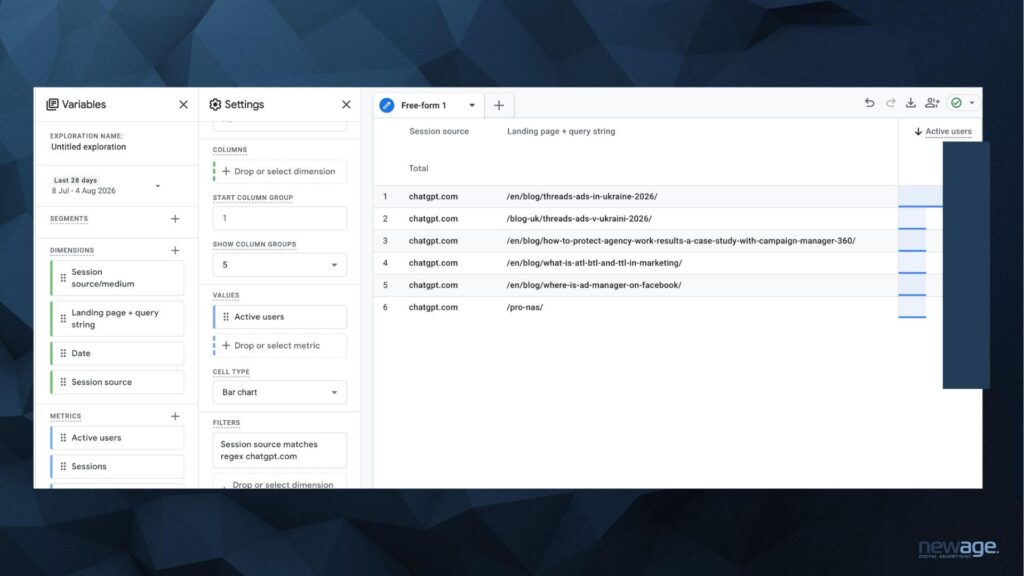The height and width of the screenshot is (576, 1024).
Task: Redo the last change
Action: [x=890, y=103]
